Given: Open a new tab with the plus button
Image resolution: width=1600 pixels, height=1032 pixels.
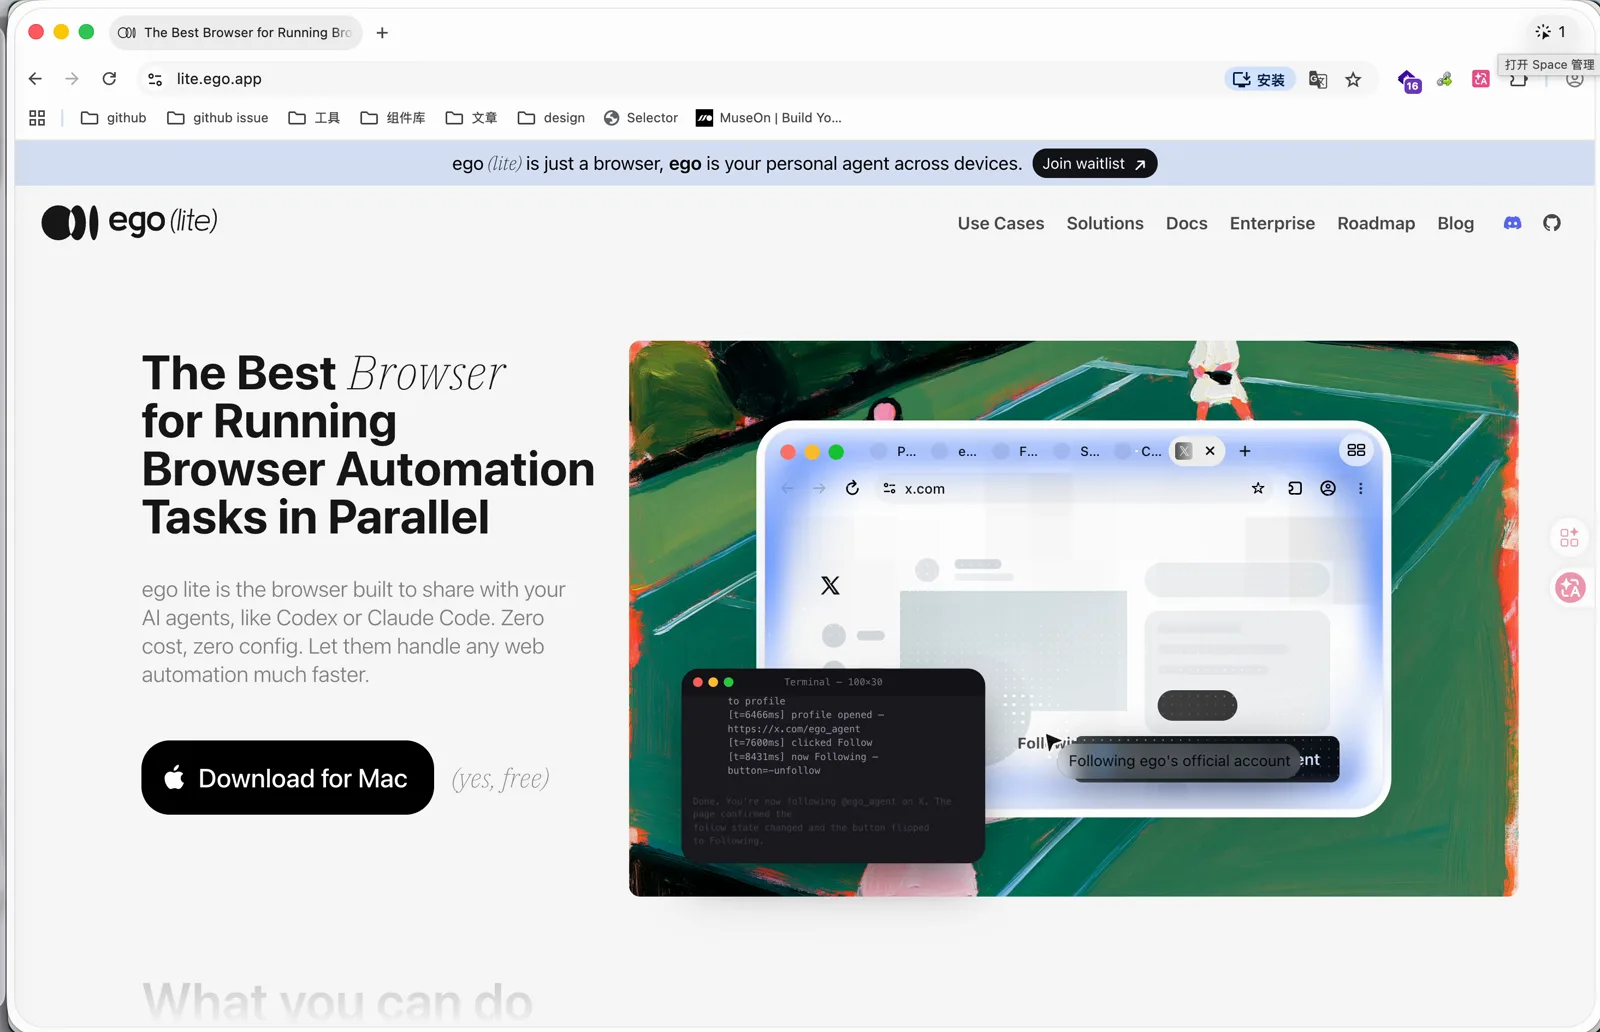Looking at the screenshot, I should [x=382, y=33].
